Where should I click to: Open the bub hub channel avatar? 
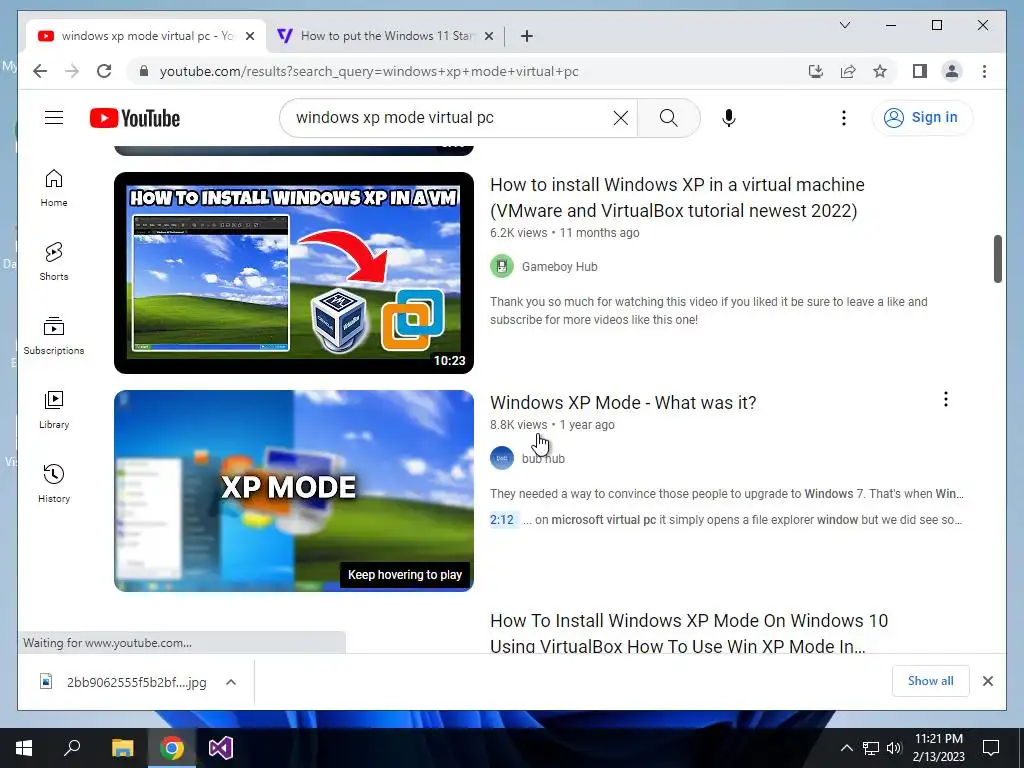point(502,458)
